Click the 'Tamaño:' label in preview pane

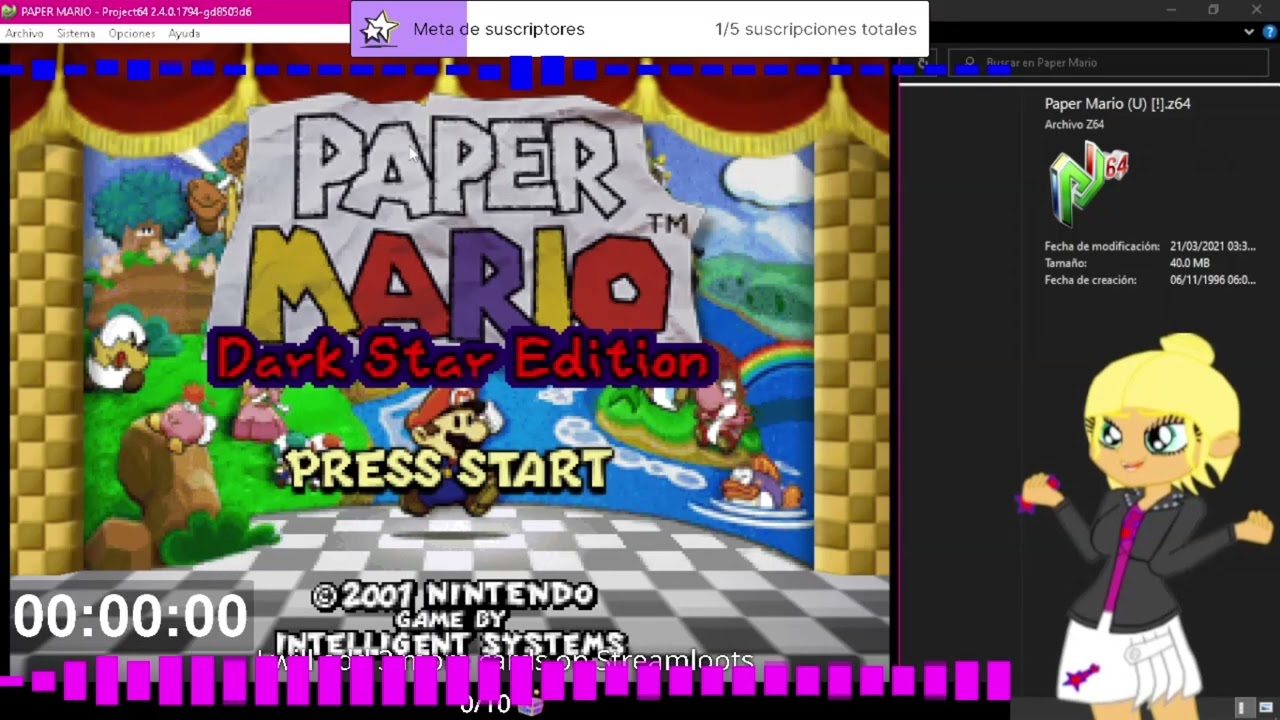(1066, 263)
